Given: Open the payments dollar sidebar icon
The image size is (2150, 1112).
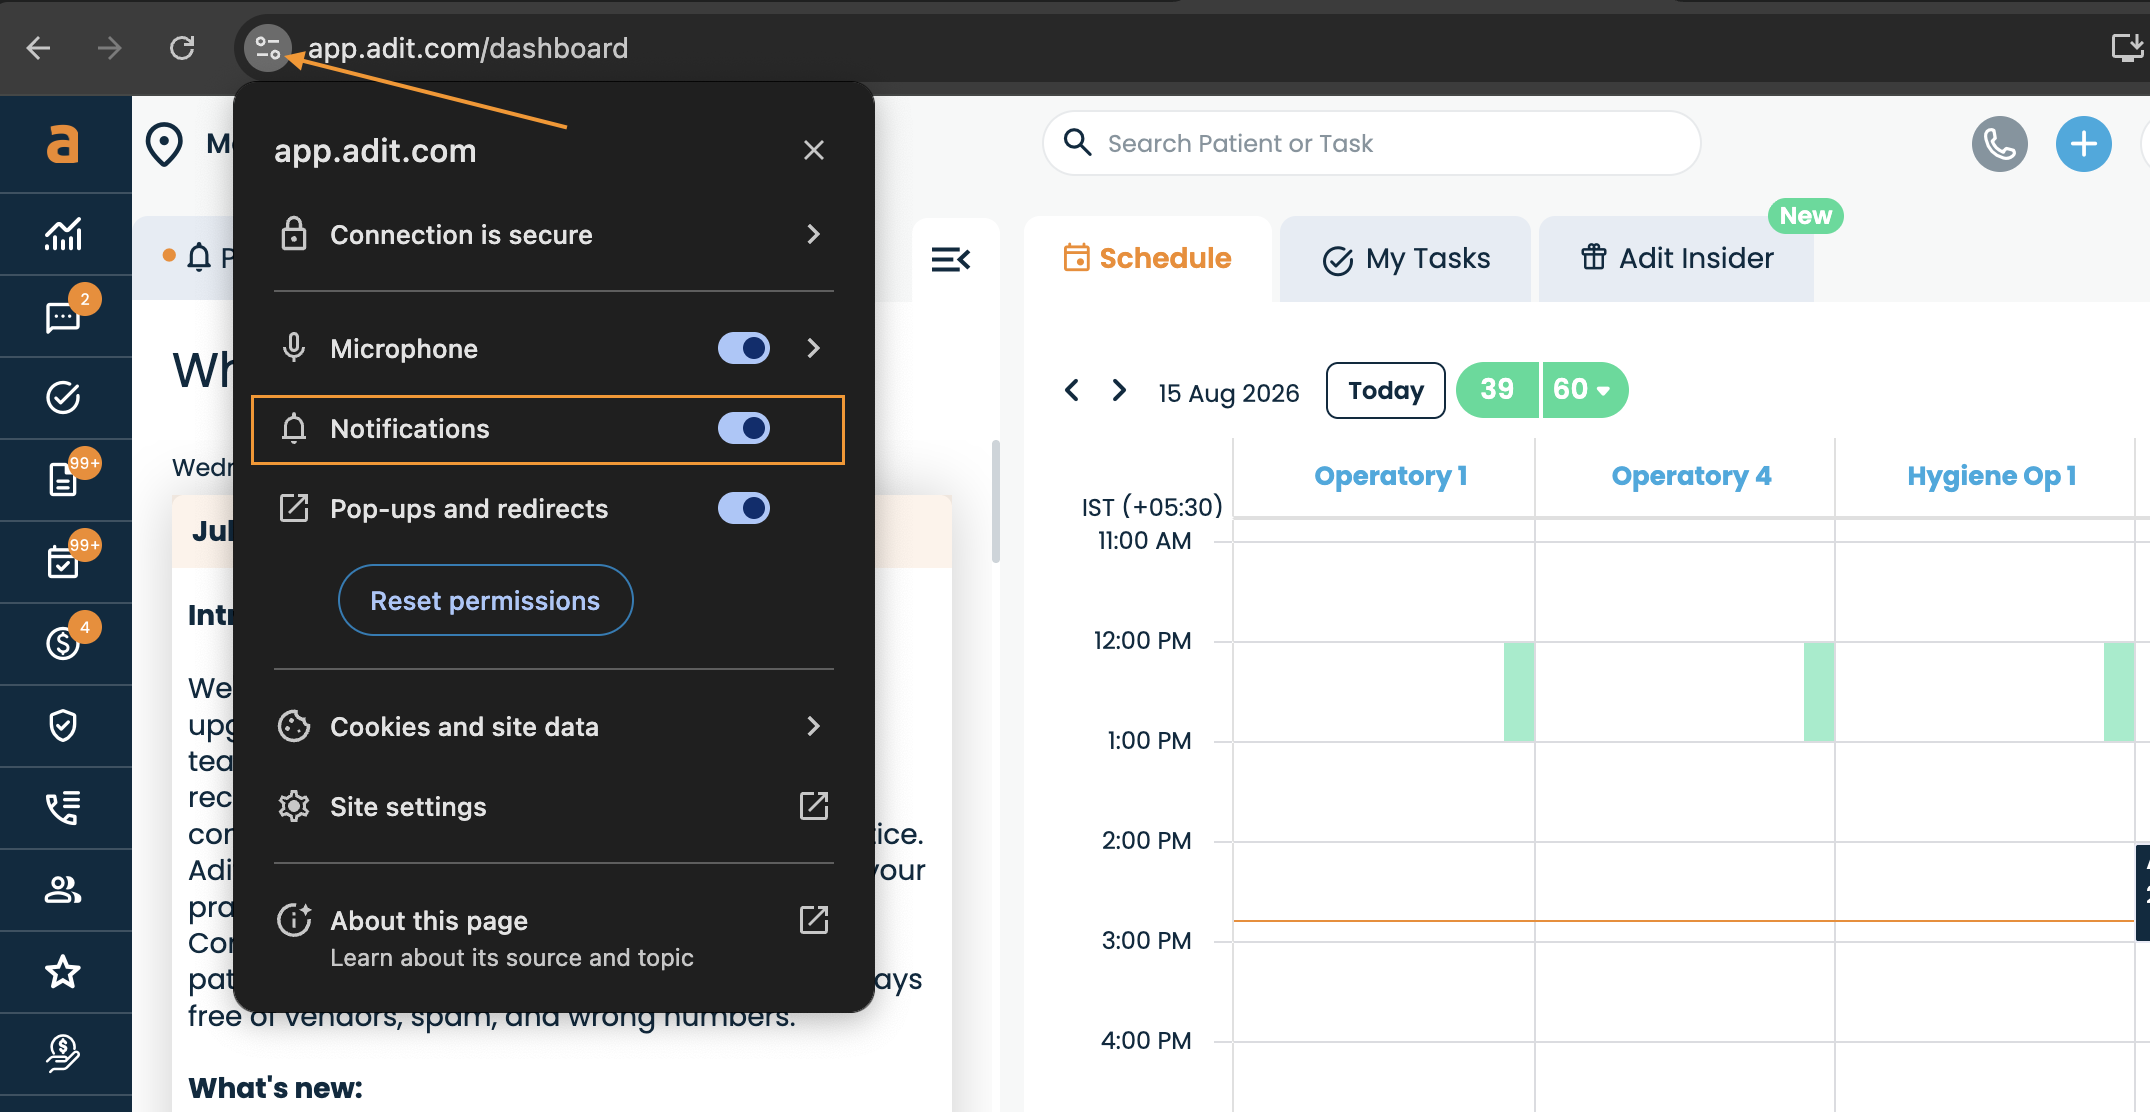Looking at the screenshot, I should click(x=63, y=644).
